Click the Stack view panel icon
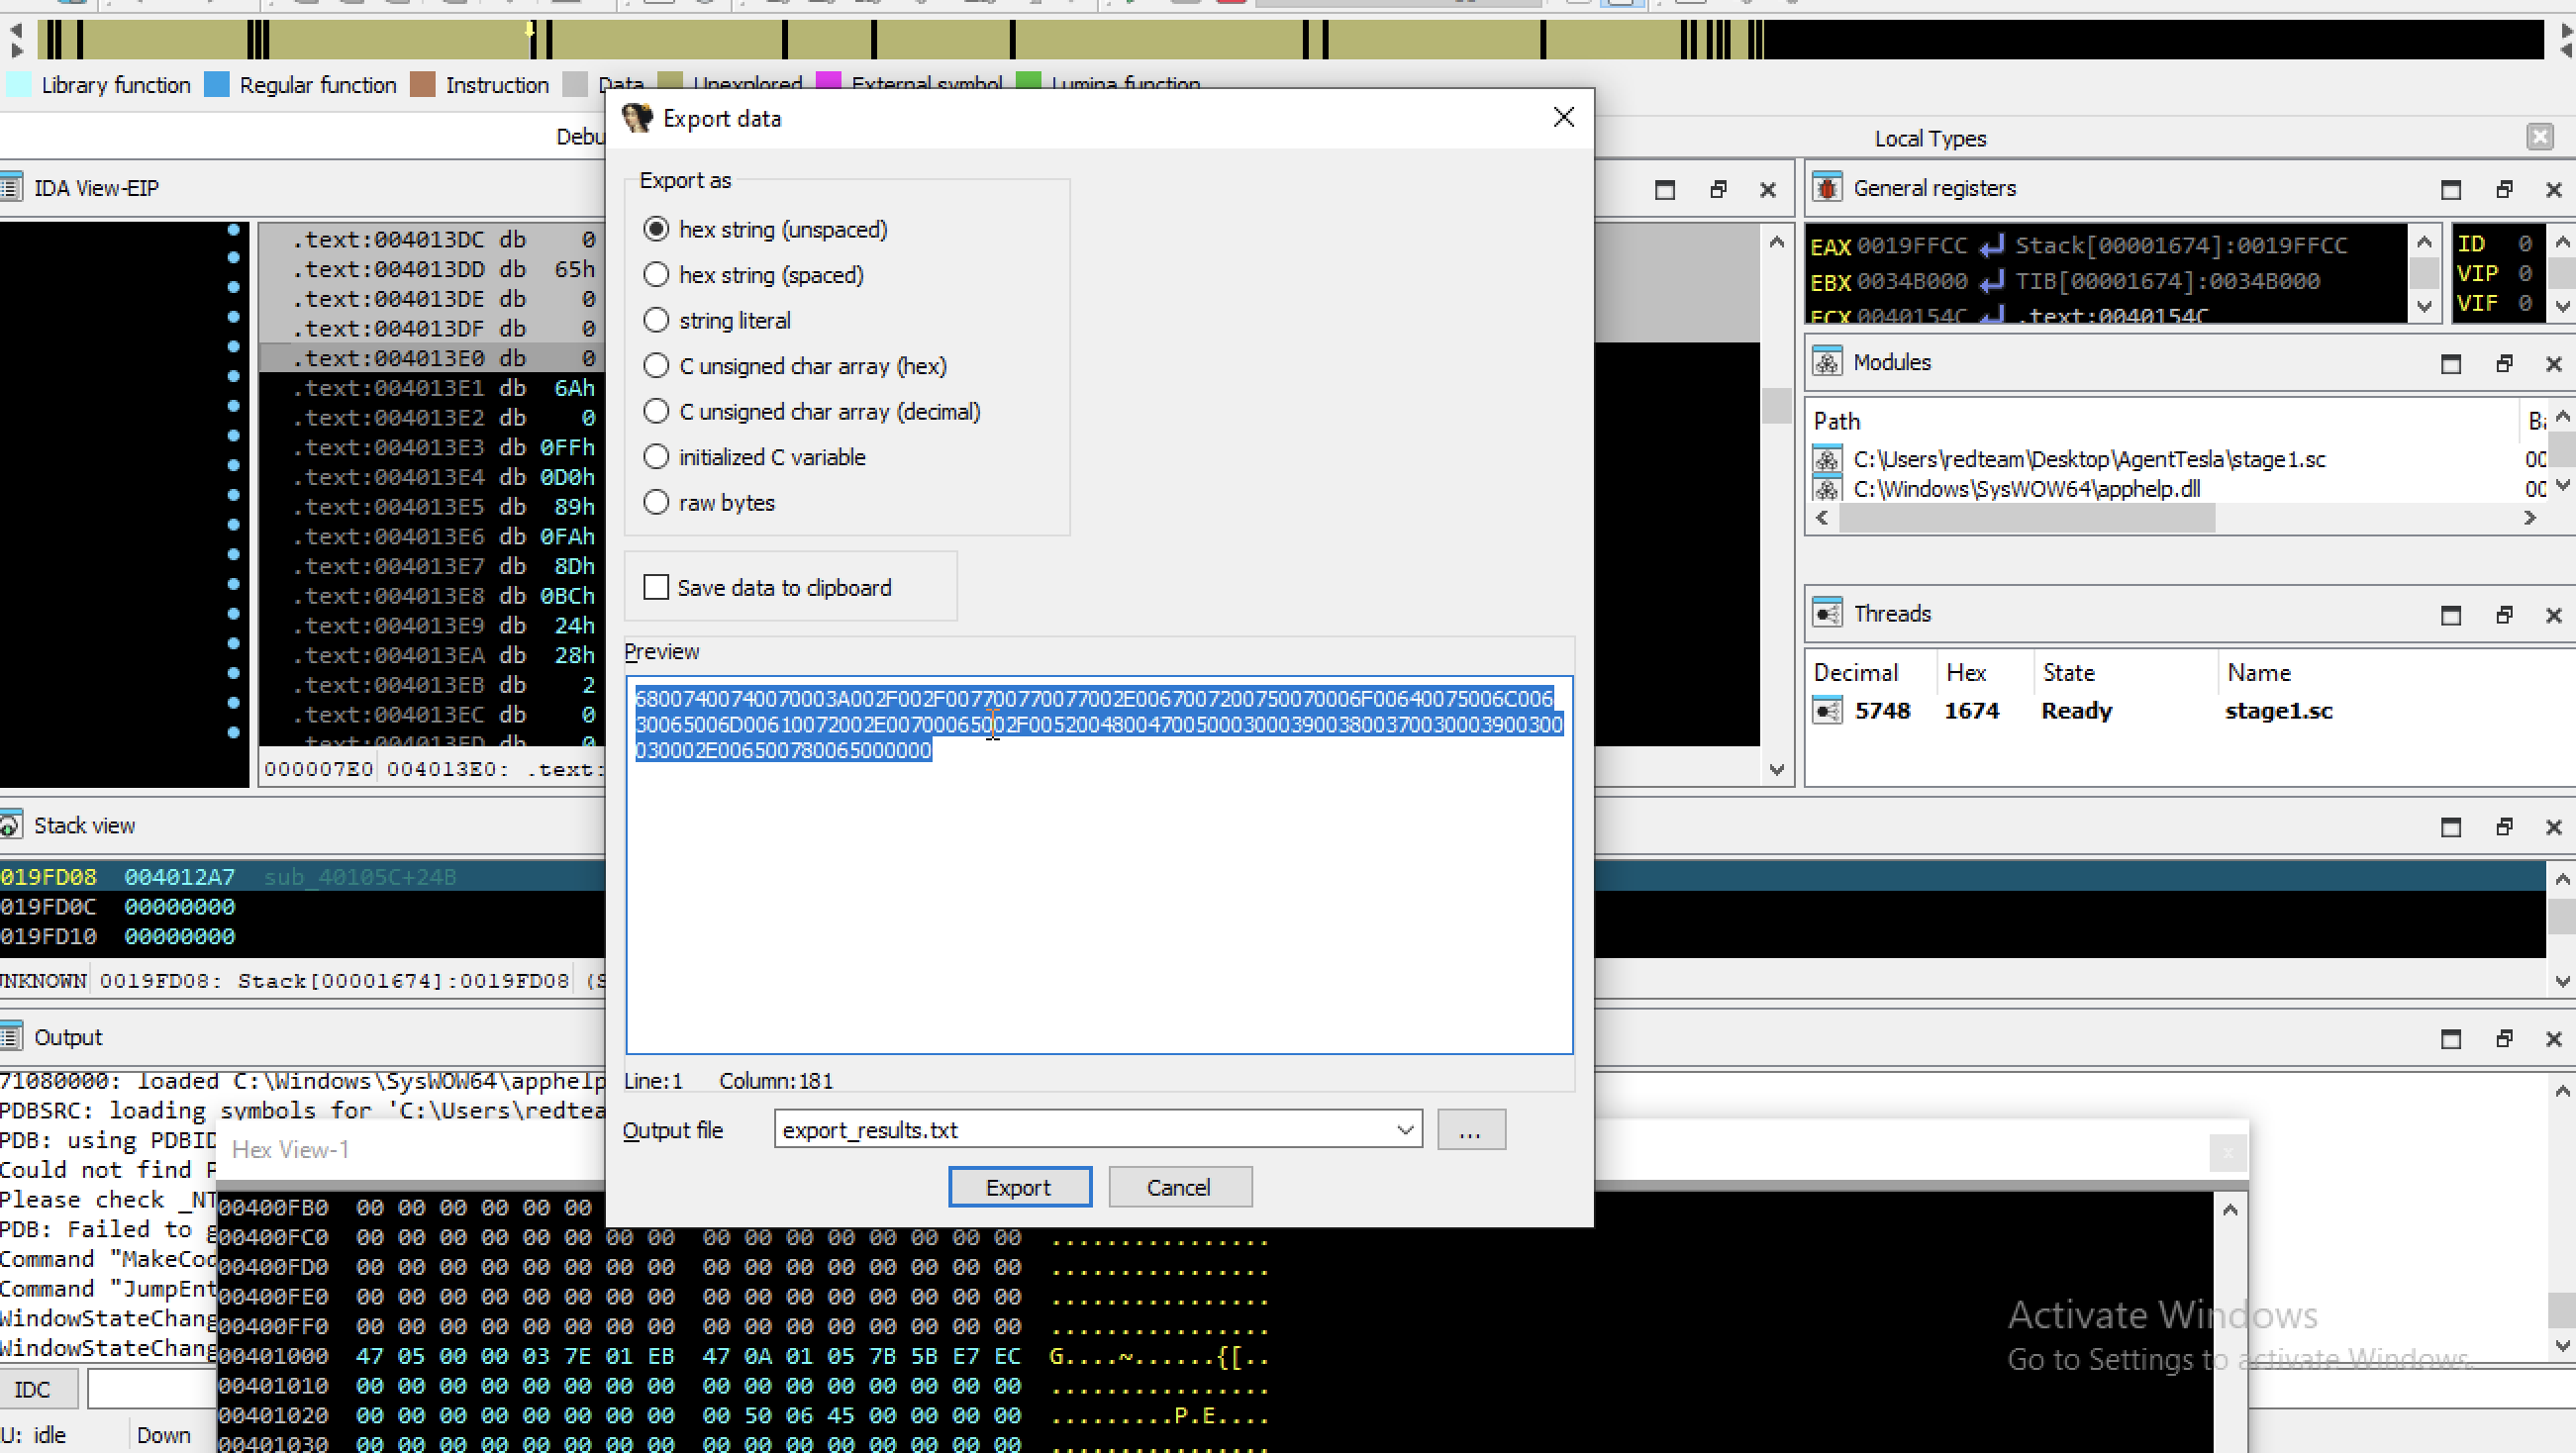This screenshot has width=2576, height=1453. (x=11, y=826)
